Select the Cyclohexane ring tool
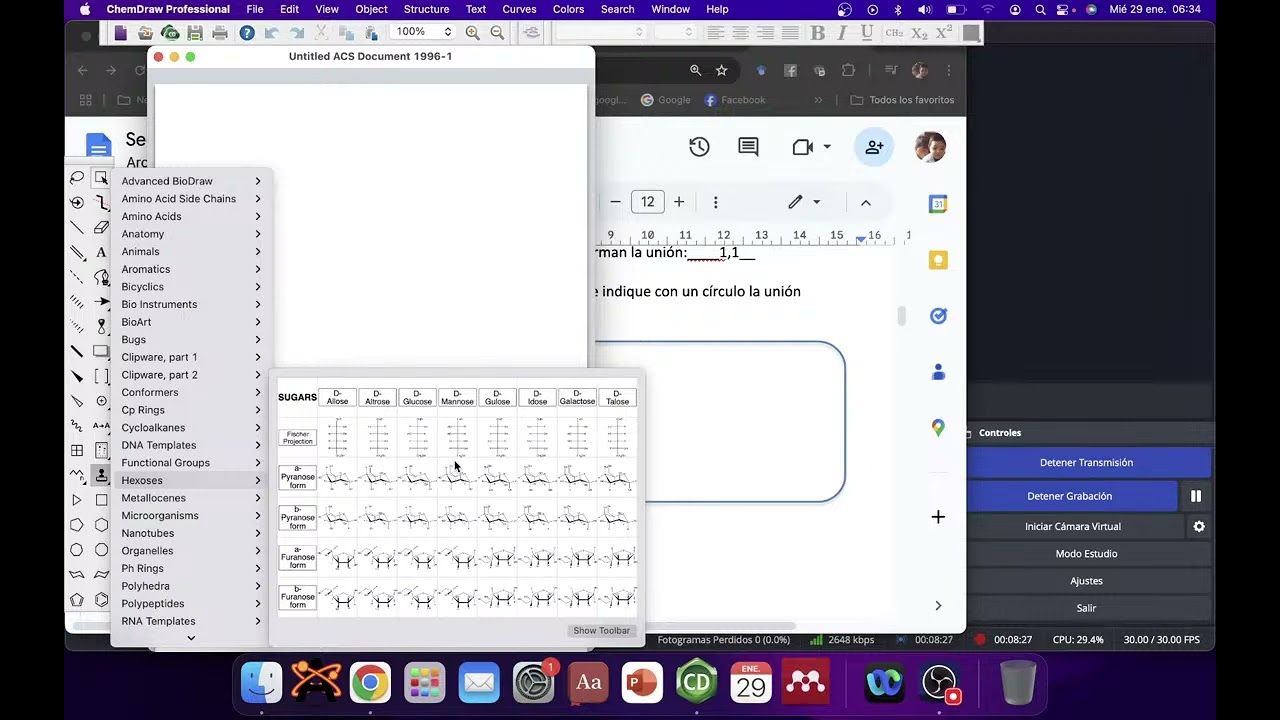 [x=101, y=525]
